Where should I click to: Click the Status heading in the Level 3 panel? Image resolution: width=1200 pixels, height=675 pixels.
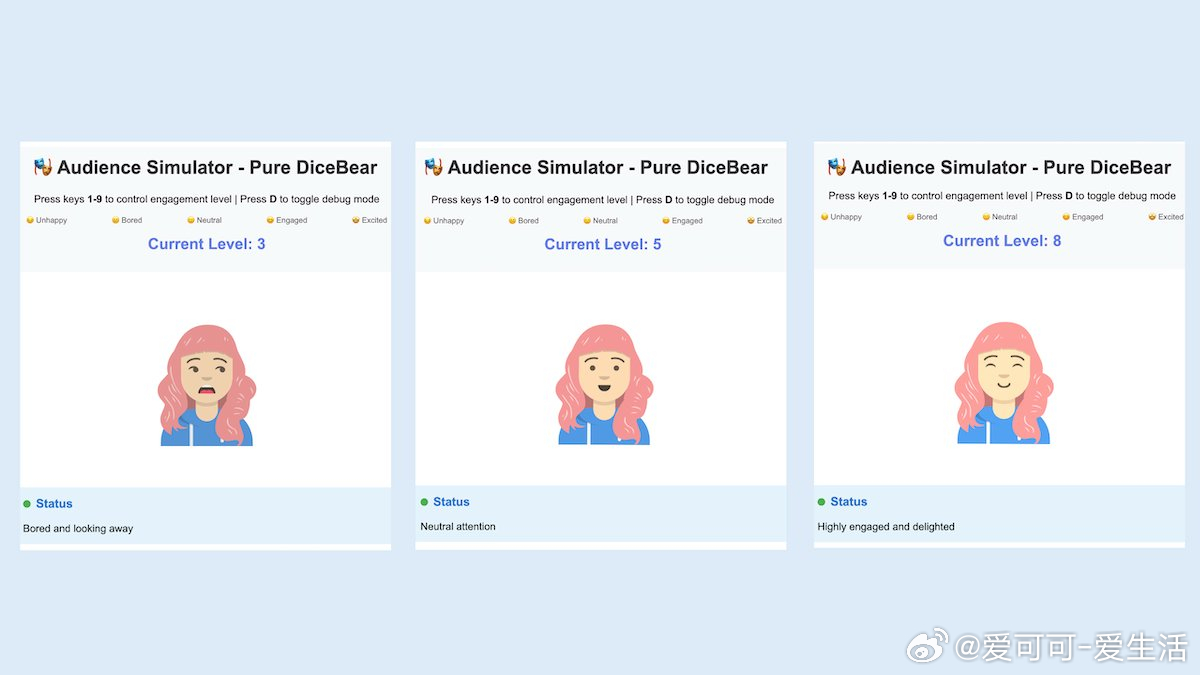54,504
